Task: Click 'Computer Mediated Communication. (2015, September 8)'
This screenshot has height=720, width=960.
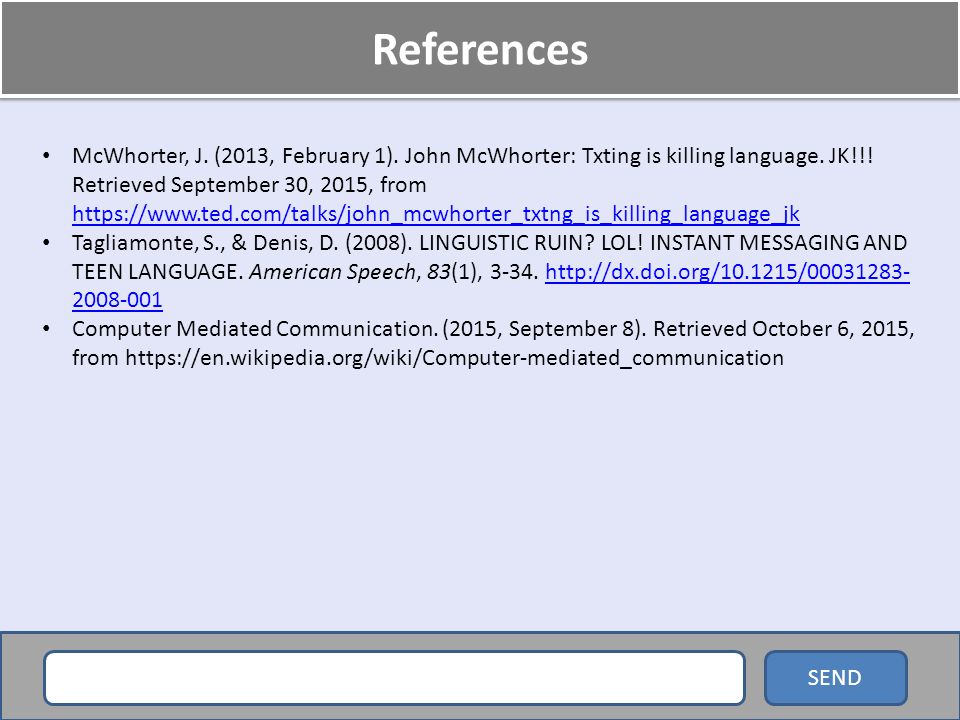Action: pos(359,329)
